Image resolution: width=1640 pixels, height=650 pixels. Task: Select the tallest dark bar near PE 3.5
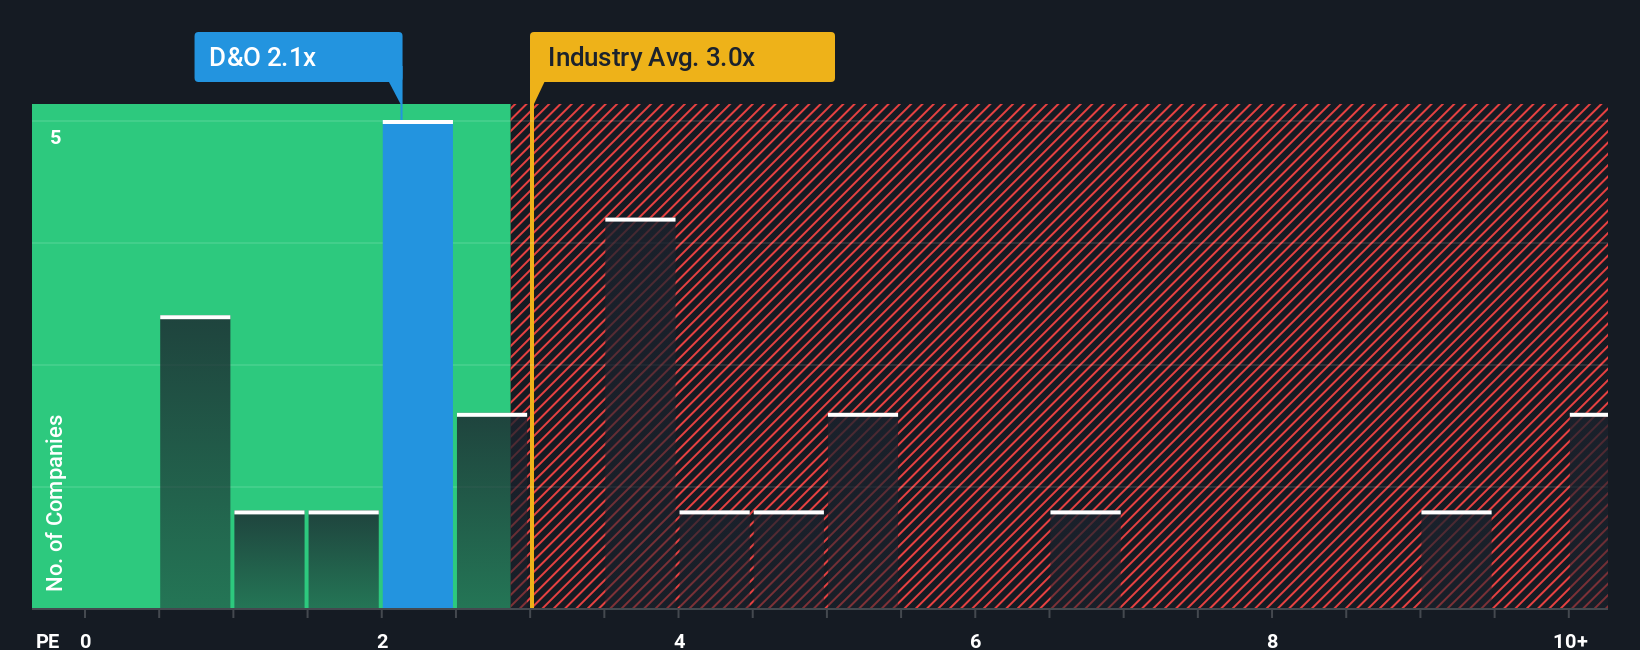pyautogui.click(x=640, y=413)
